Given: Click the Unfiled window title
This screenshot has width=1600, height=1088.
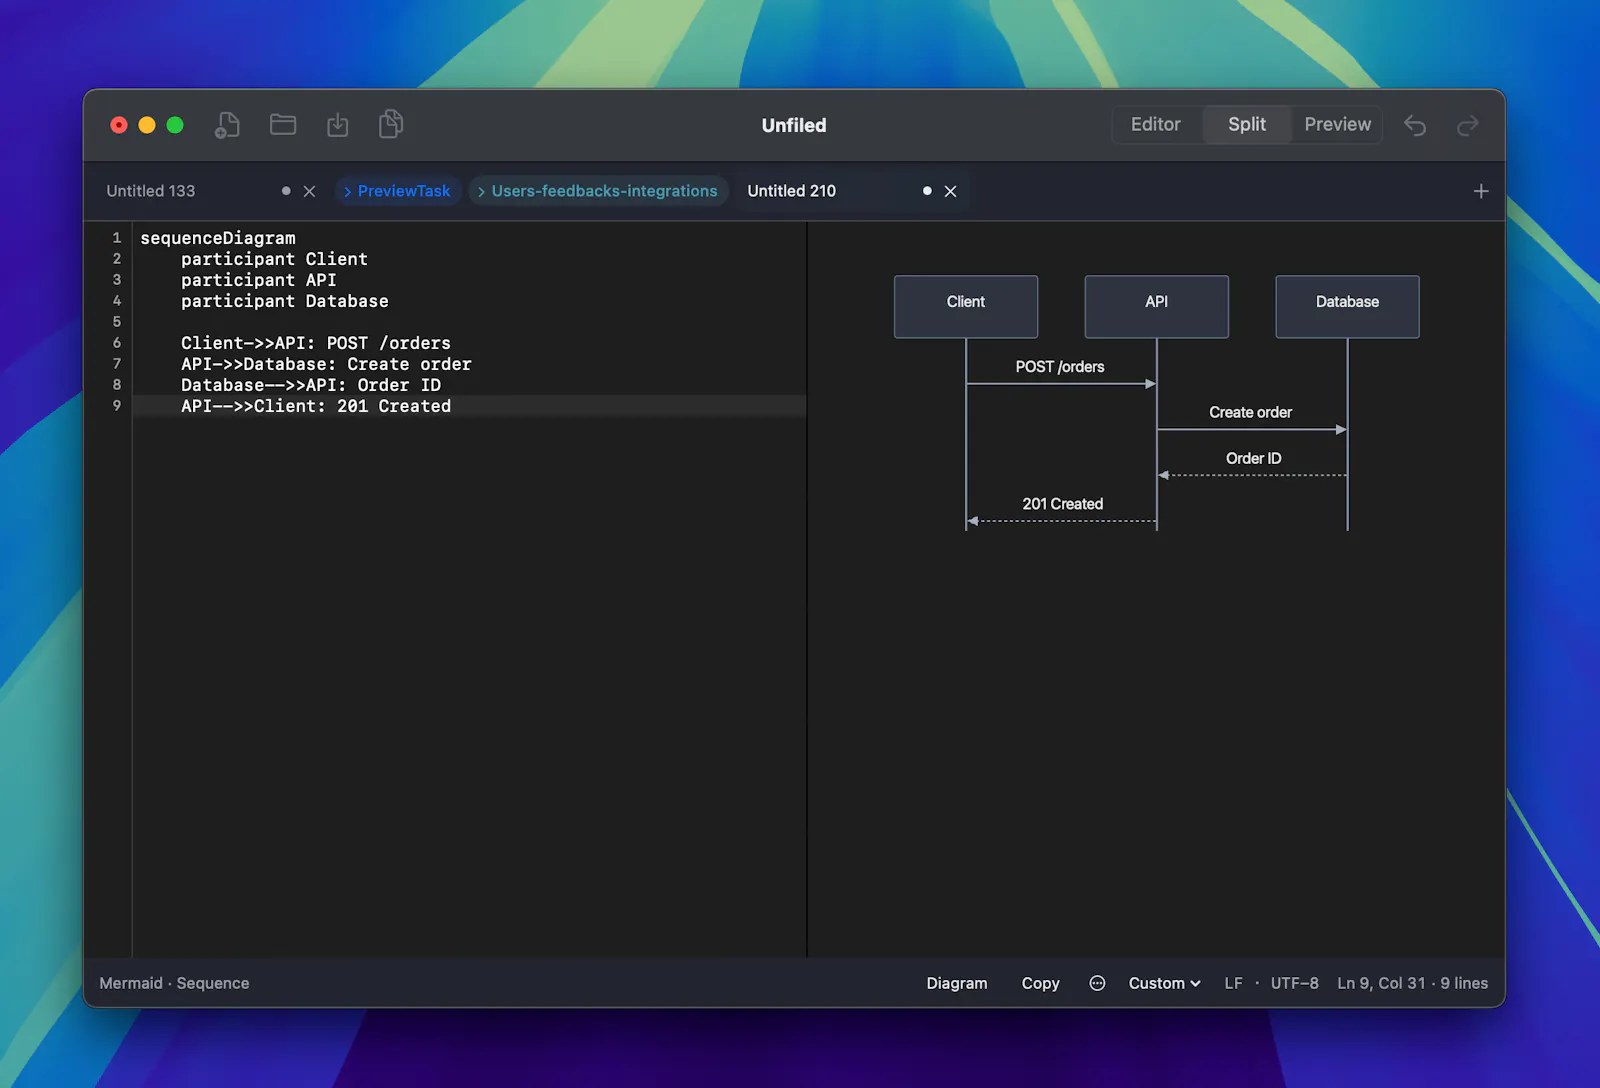Looking at the screenshot, I should pyautogui.click(x=794, y=125).
